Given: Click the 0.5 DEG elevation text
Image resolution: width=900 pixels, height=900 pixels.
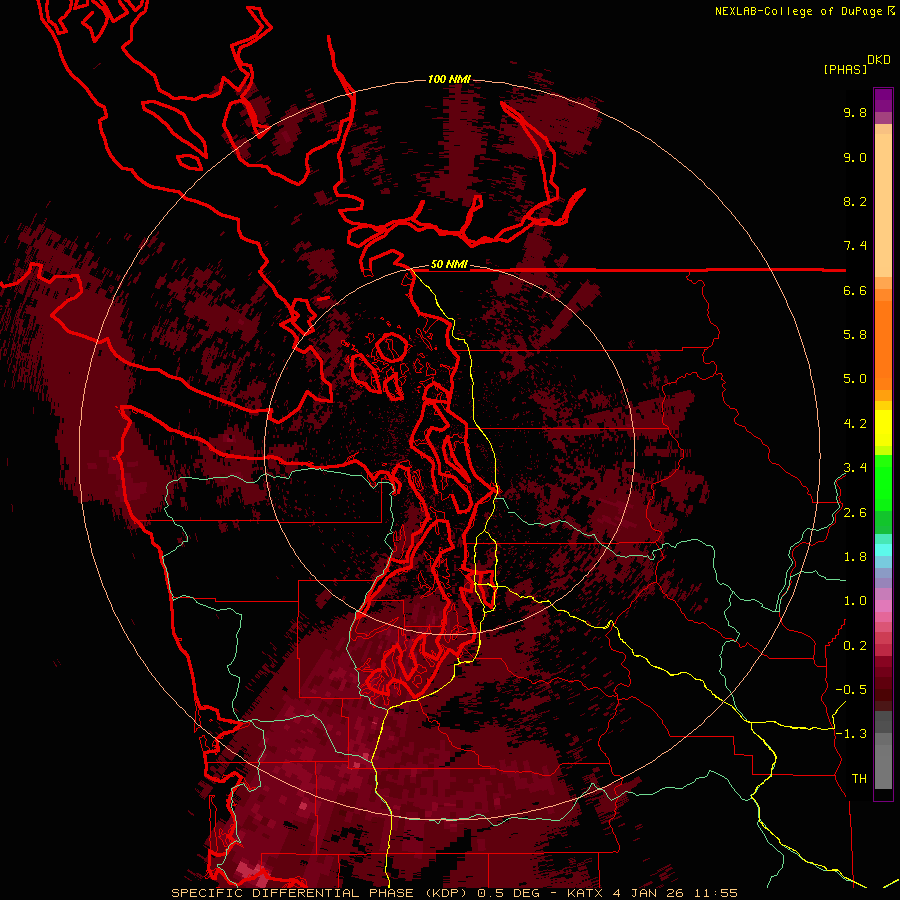Looking at the screenshot, I should tap(509, 893).
